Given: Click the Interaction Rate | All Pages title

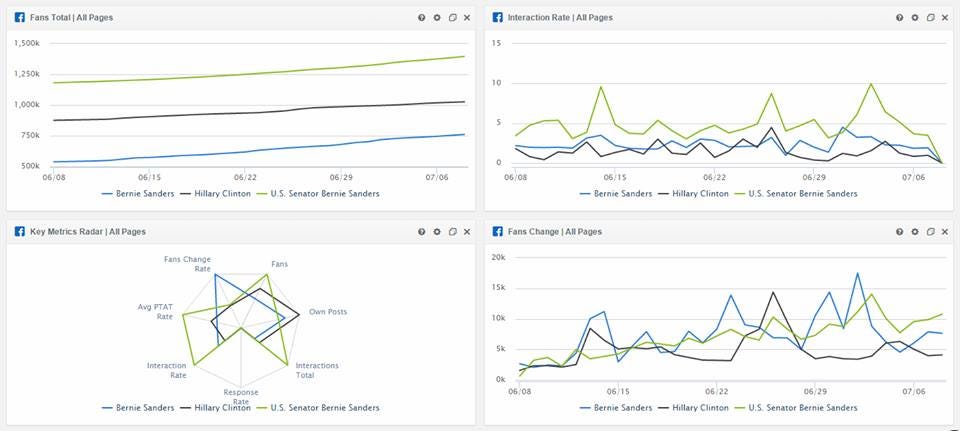Looking at the screenshot, I should coord(560,18).
